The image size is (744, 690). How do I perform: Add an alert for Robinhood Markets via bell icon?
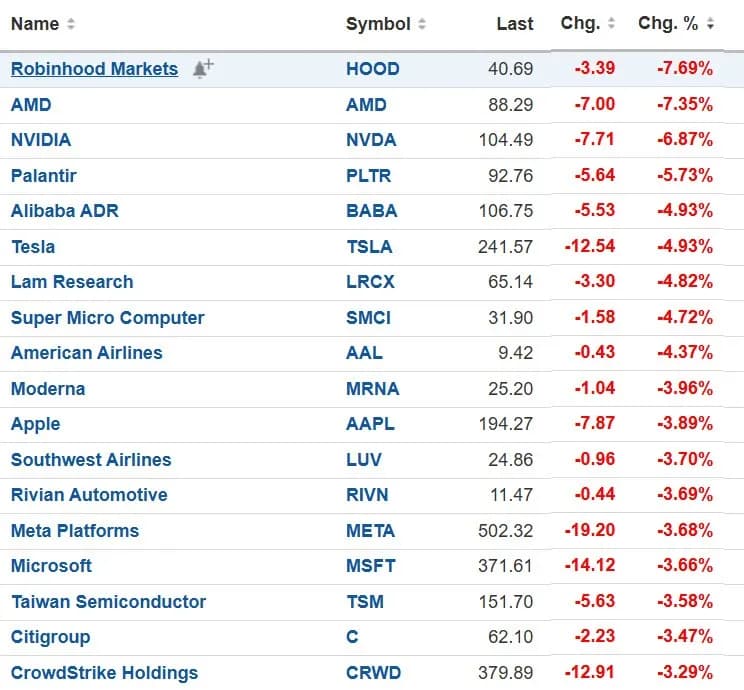point(203,69)
